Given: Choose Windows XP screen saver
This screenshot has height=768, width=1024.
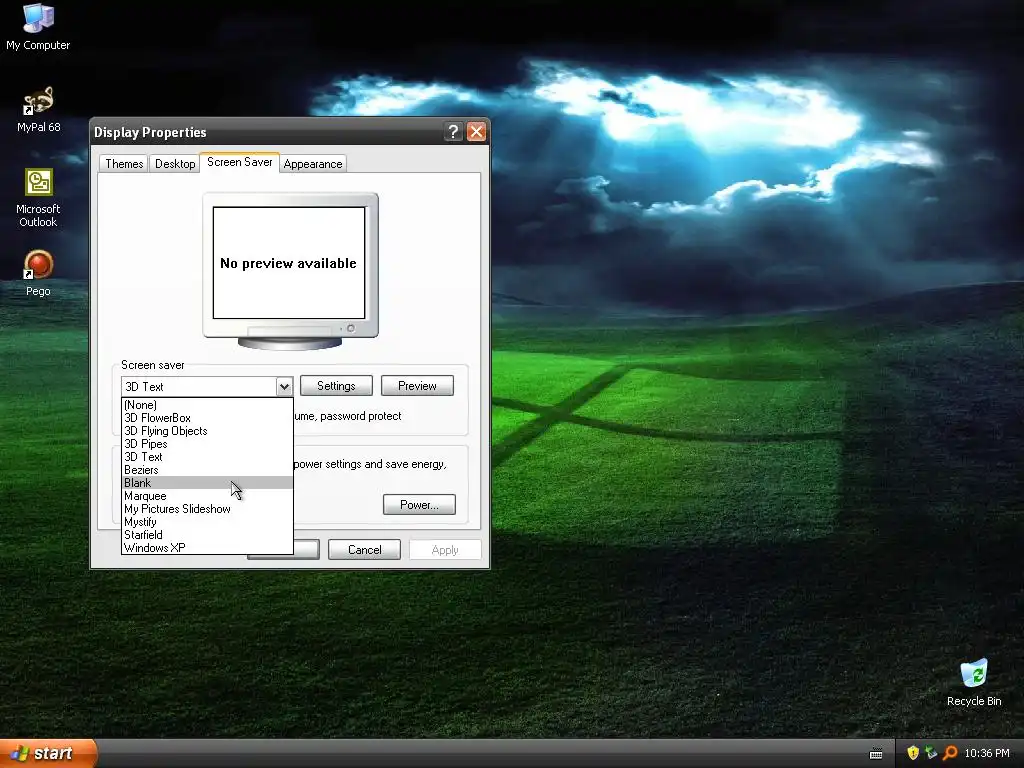Looking at the screenshot, I should (207, 548).
